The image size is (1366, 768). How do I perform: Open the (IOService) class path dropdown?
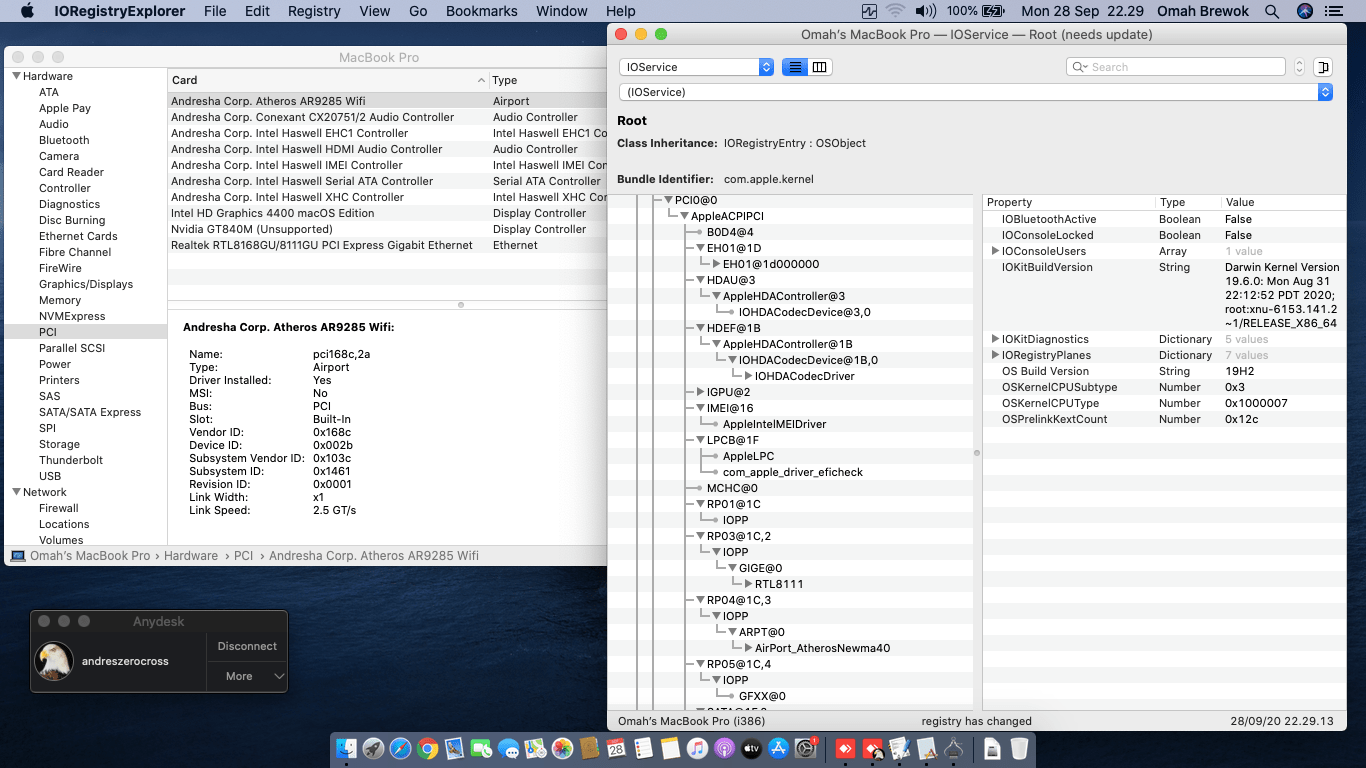point(976,92)
